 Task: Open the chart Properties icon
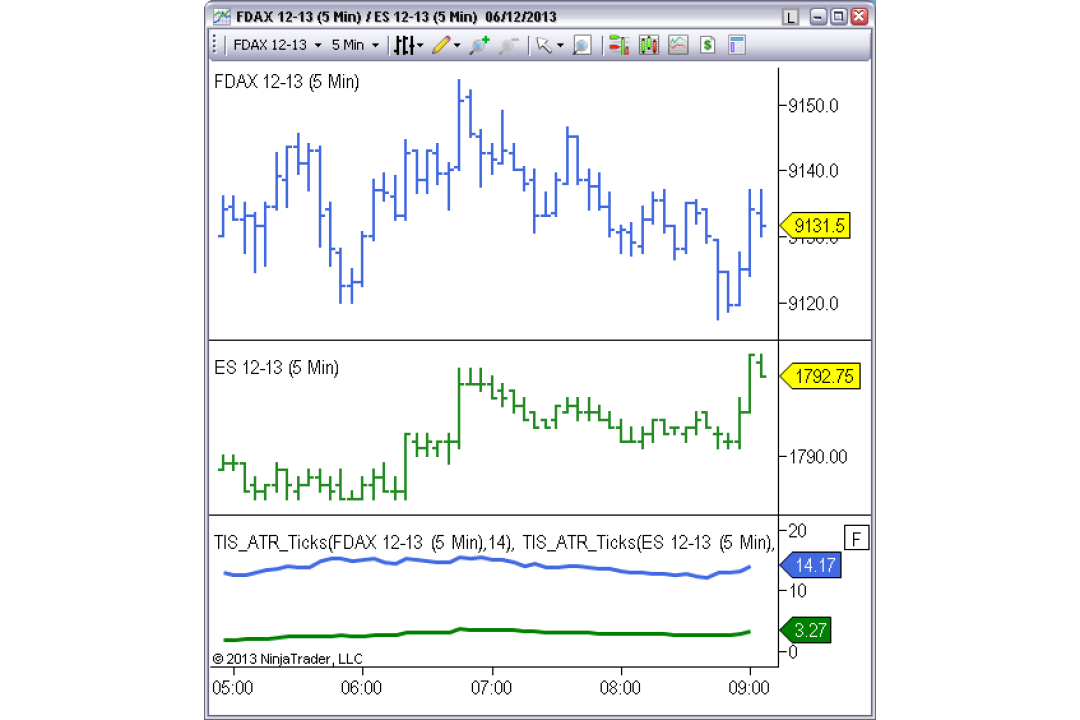(737, 45)
